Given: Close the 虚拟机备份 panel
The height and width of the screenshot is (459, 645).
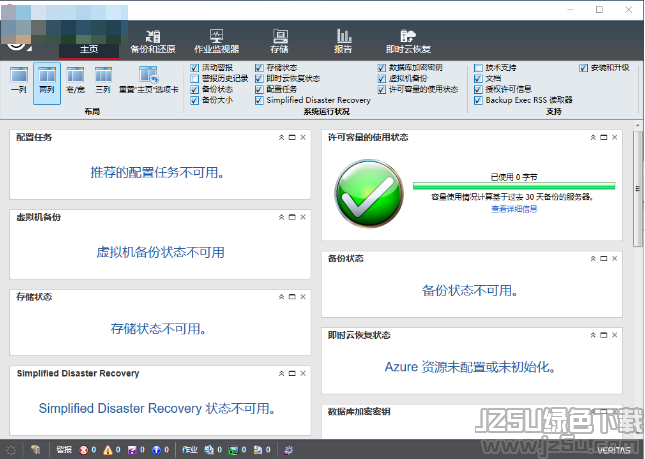Looking at the screenshot, I should [303, 217].
